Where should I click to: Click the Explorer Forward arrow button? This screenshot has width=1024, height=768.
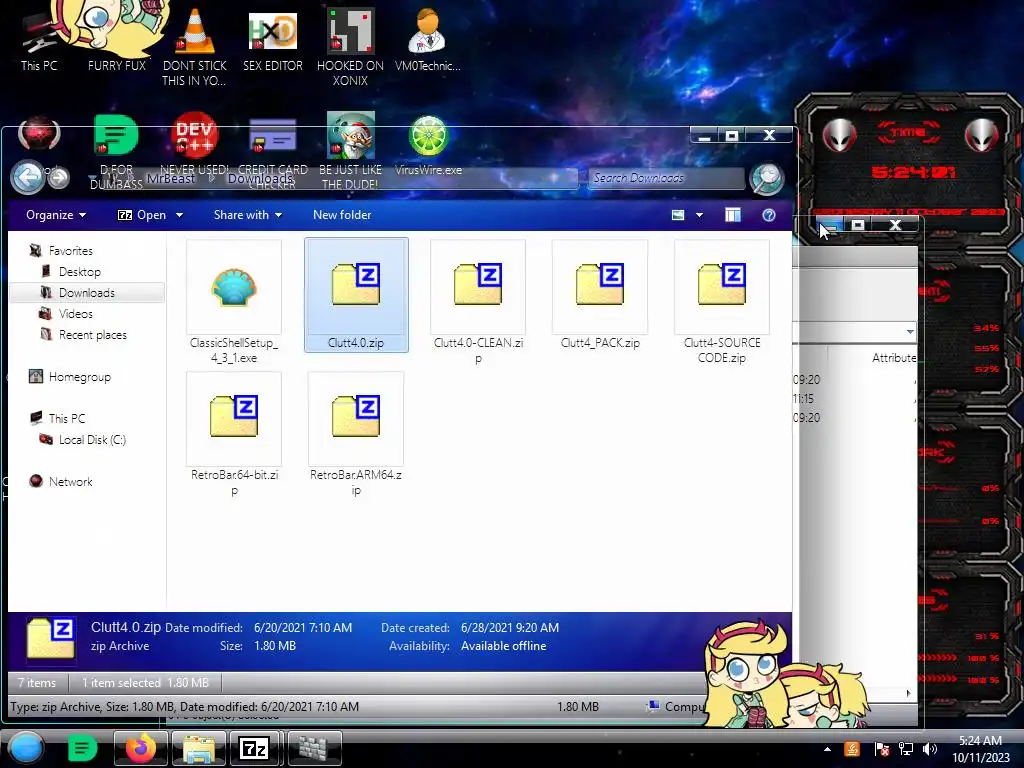coord(59,178)
